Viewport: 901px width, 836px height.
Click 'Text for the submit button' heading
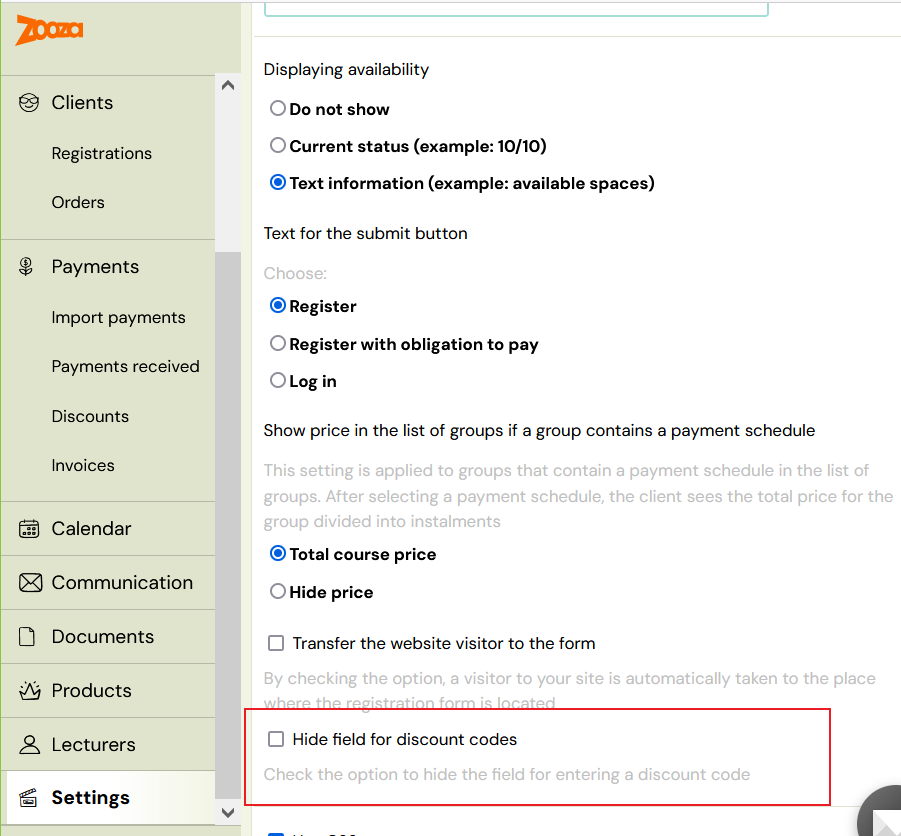pyautogui.click(x=365, y=234)
